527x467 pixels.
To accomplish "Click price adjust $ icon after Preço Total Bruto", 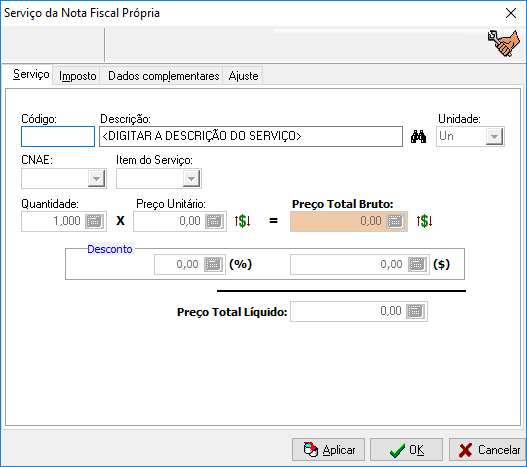I will pos(424,221).
